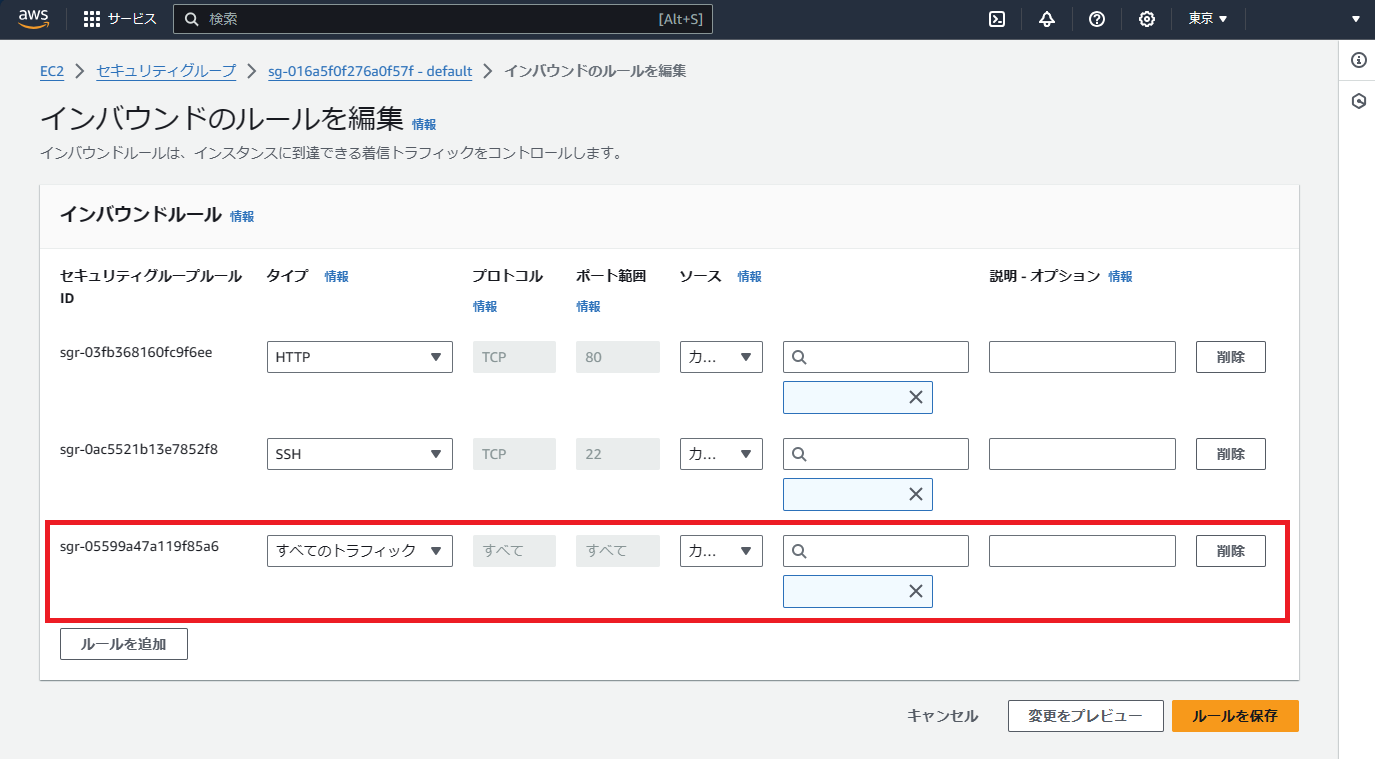Focus the description field in HTTP row
1375x759 pixels.
[x=1082, y=357]
